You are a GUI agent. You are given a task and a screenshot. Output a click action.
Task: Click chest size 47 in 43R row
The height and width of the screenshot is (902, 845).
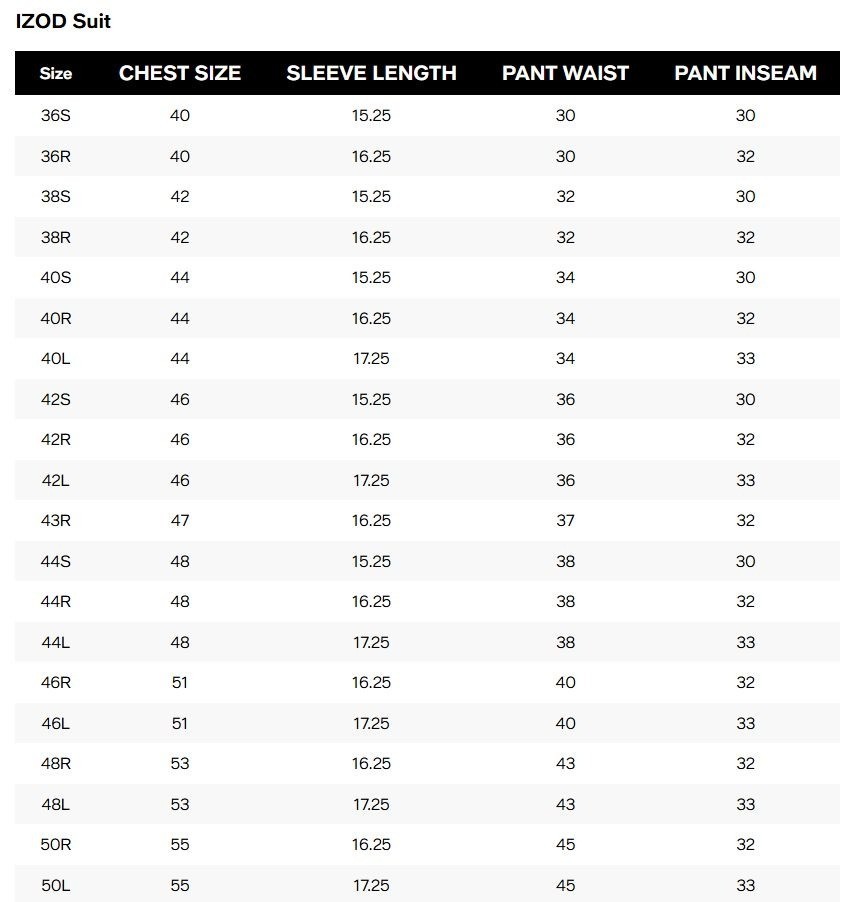(179, 521)
